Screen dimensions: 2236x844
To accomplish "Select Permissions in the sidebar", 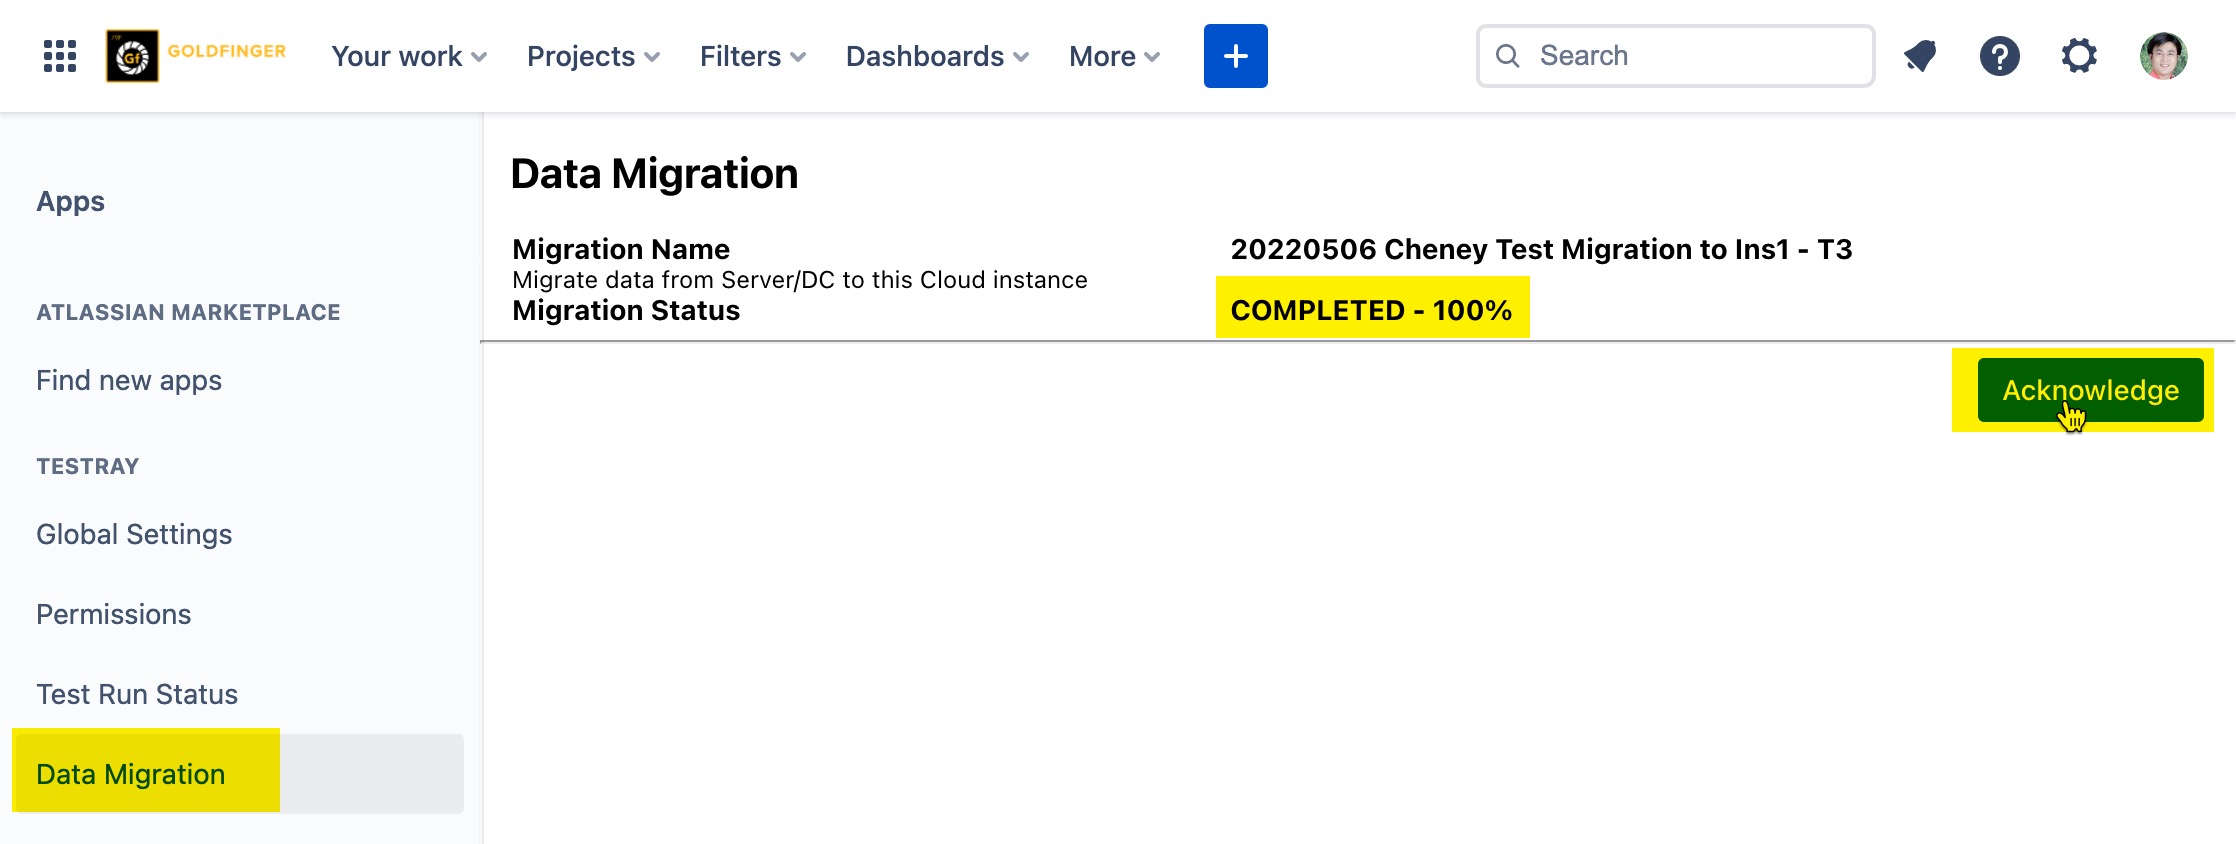I will 114,614.
